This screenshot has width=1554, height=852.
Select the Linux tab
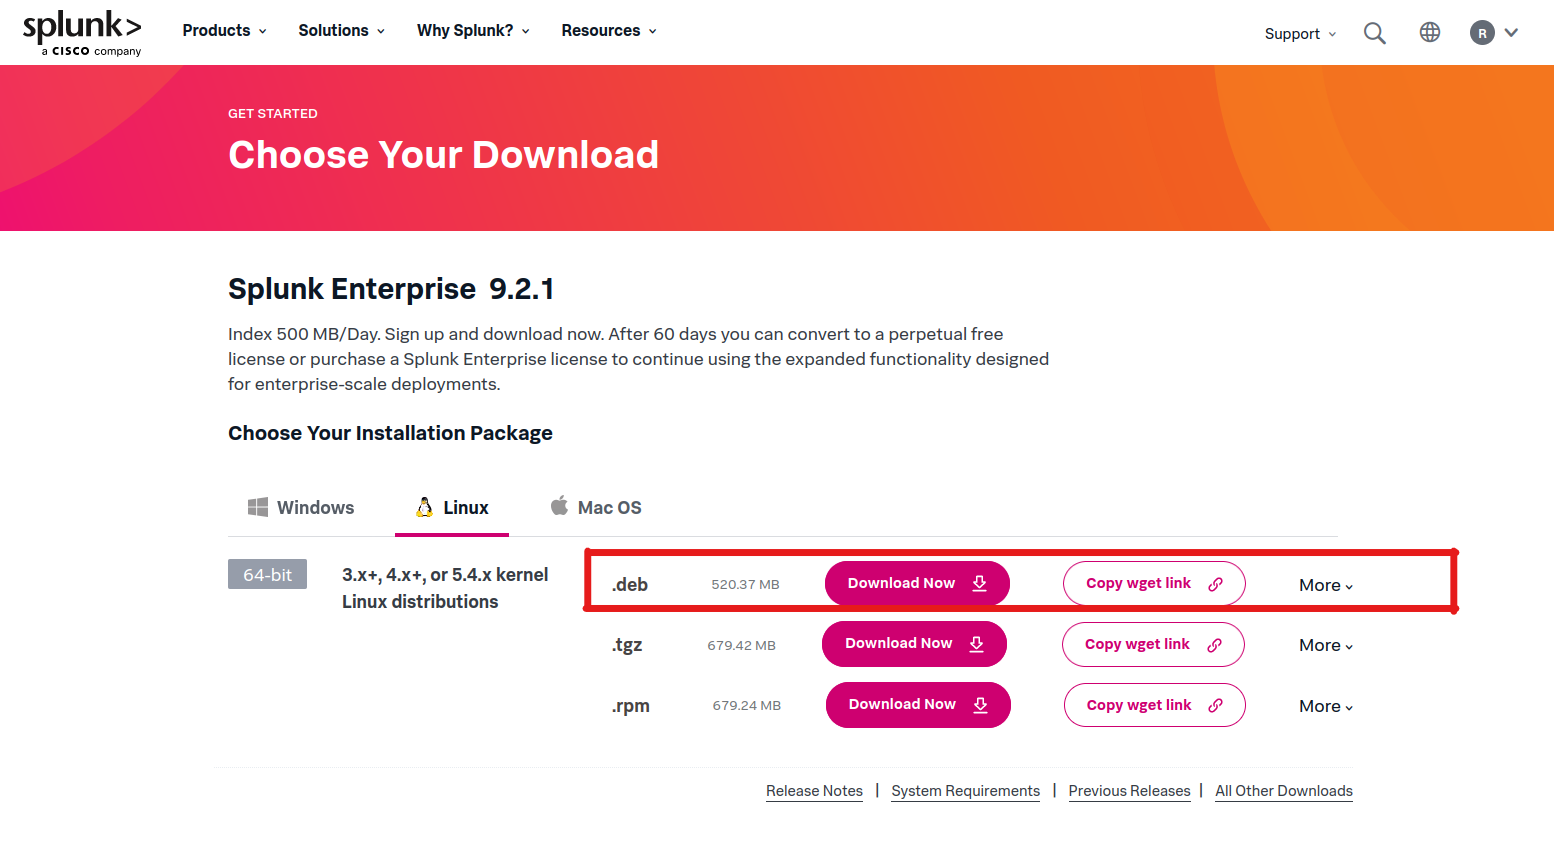tap(452, 507)
